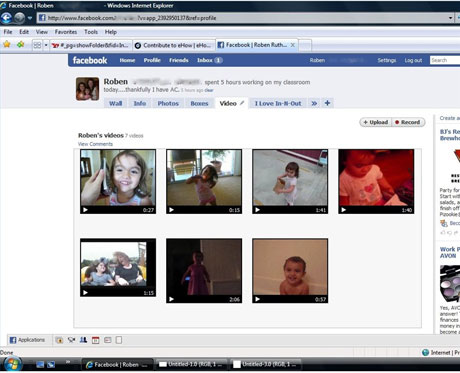Switch to the Boxes profile tab
The height and width of the screenshot is (373, 460).
point(199,103)
